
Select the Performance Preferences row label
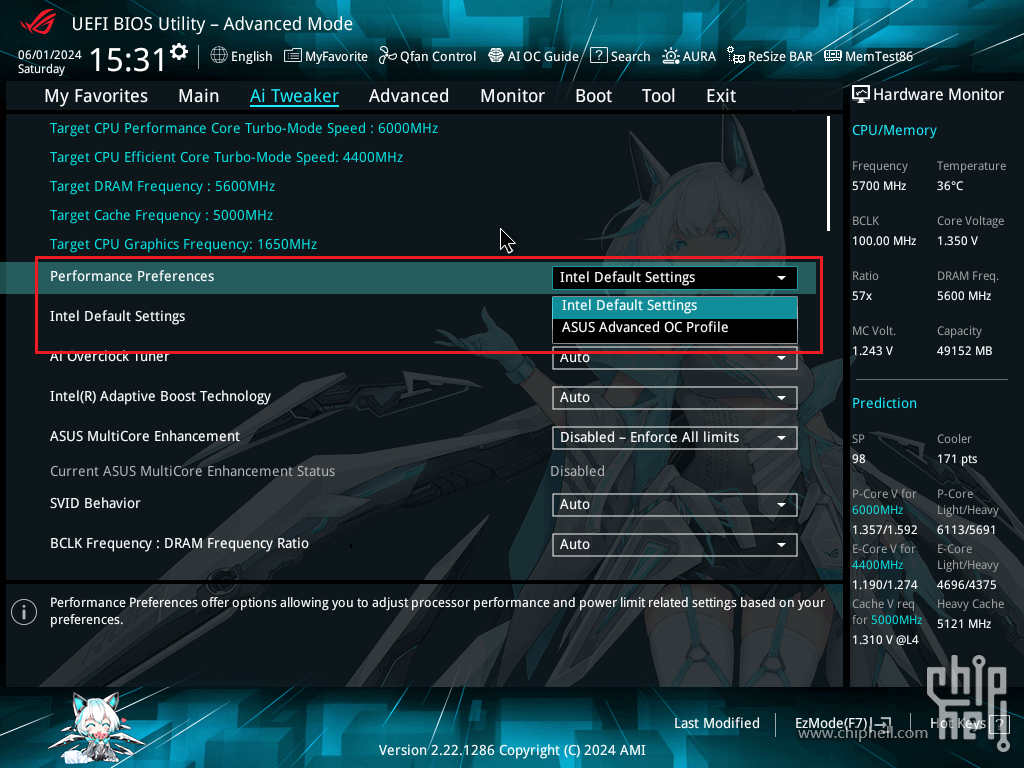[132, 276]
